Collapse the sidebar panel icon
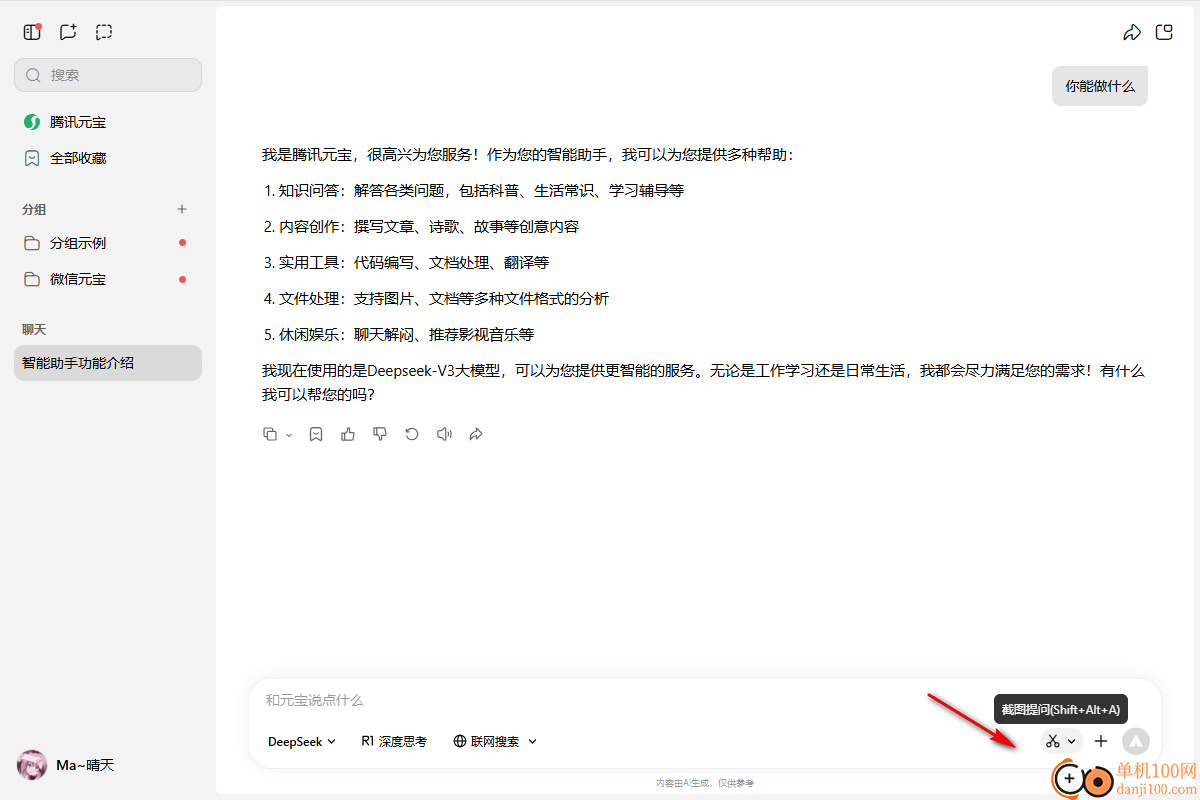Image resolution: width=1200 pixels, height=800 pixels. point(32,32)
